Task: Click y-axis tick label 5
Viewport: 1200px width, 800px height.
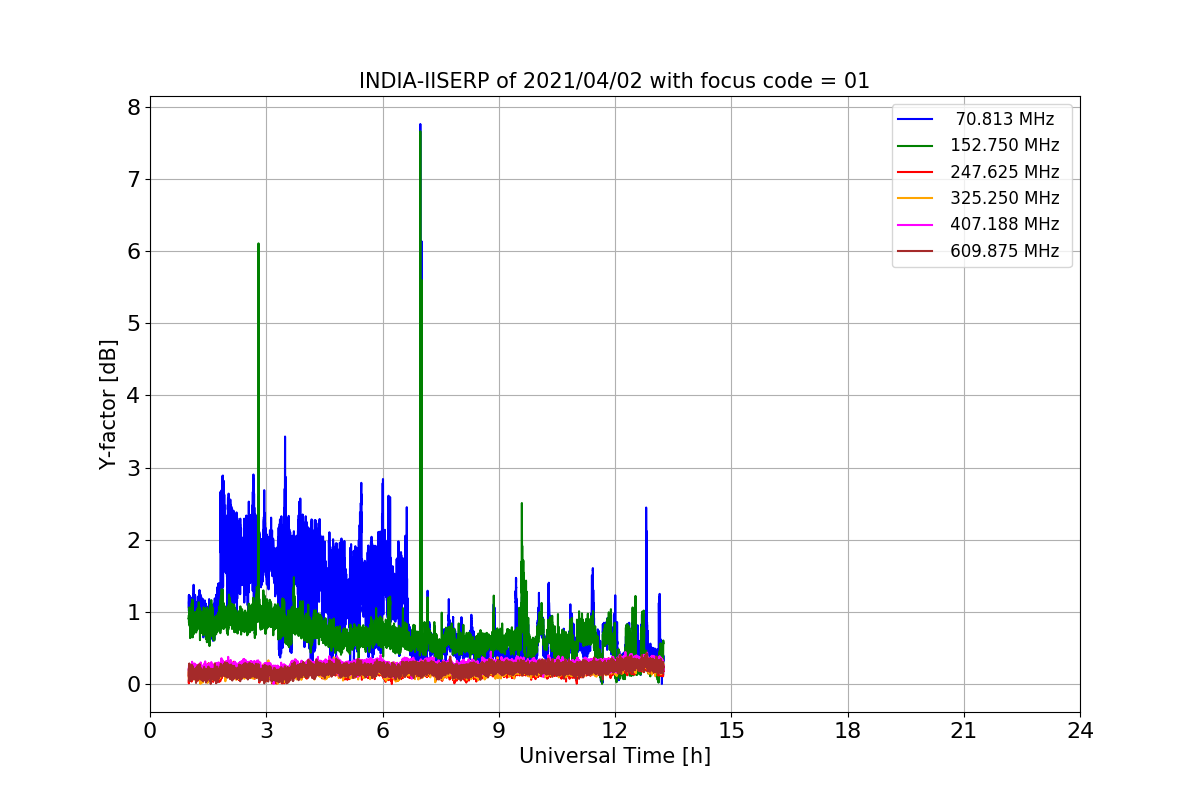Action: coord(135,323)
